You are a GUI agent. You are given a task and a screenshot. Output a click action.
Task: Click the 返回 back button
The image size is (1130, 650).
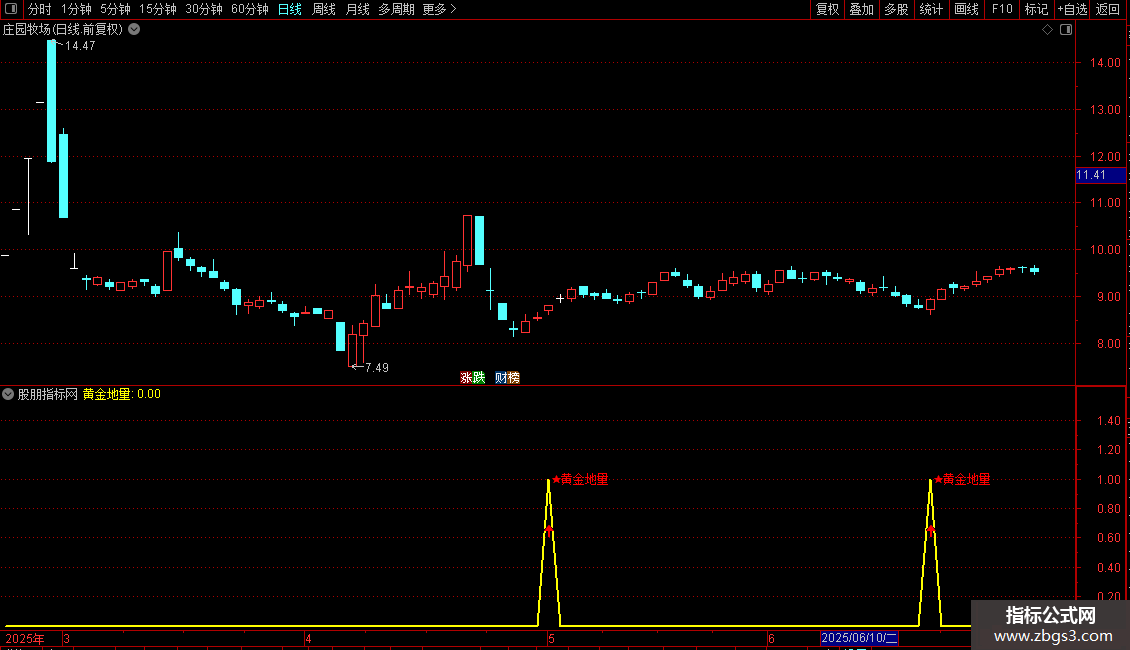(1108, 9)
